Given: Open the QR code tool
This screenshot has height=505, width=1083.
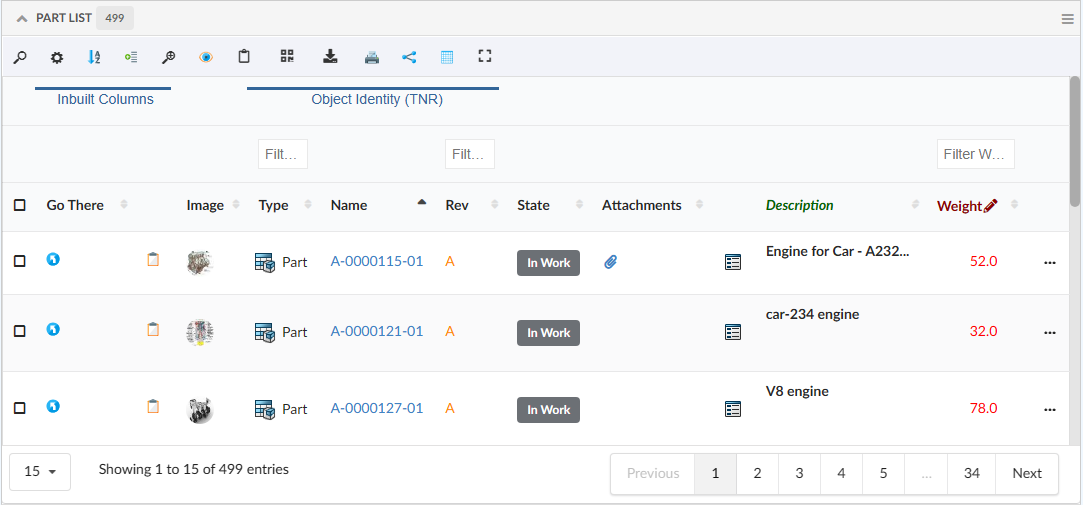Looking at the screenshot, I should click(x=287, y=57).
